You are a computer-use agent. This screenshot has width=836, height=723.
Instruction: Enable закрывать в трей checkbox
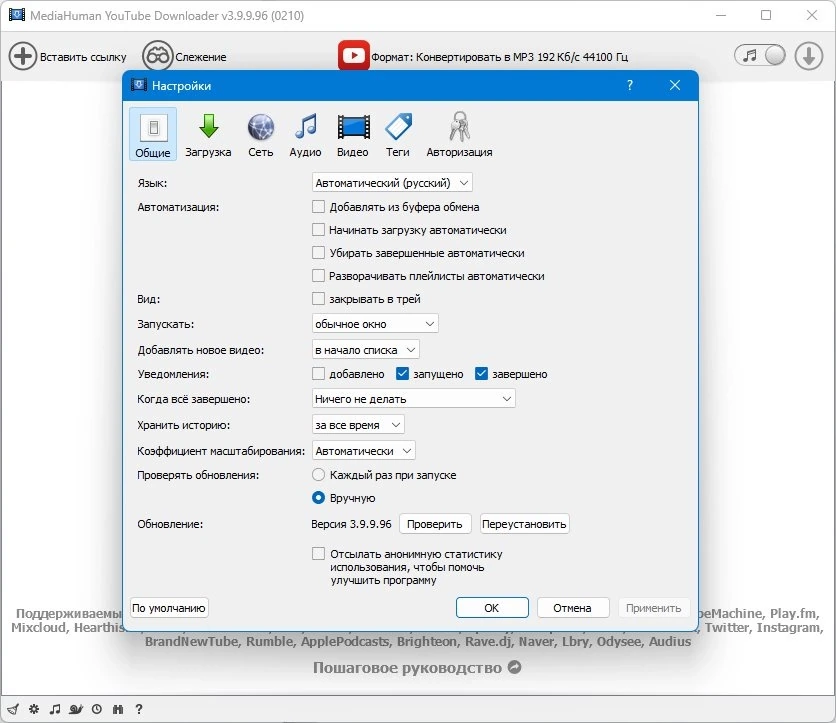pyautogui.click(x=318, y=298)
